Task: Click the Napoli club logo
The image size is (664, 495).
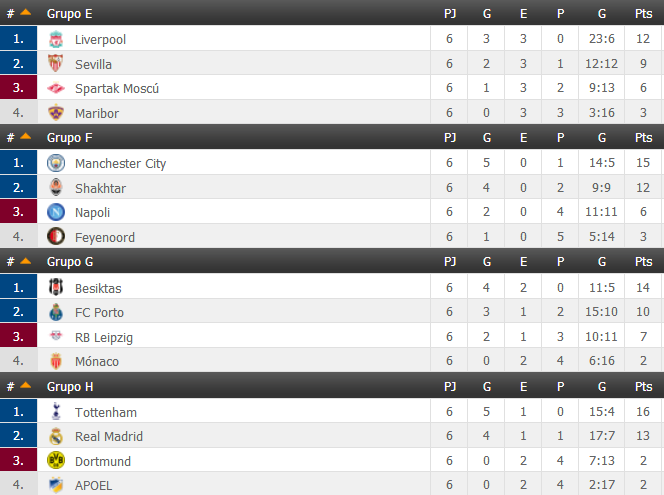Action: click(56, 212)
